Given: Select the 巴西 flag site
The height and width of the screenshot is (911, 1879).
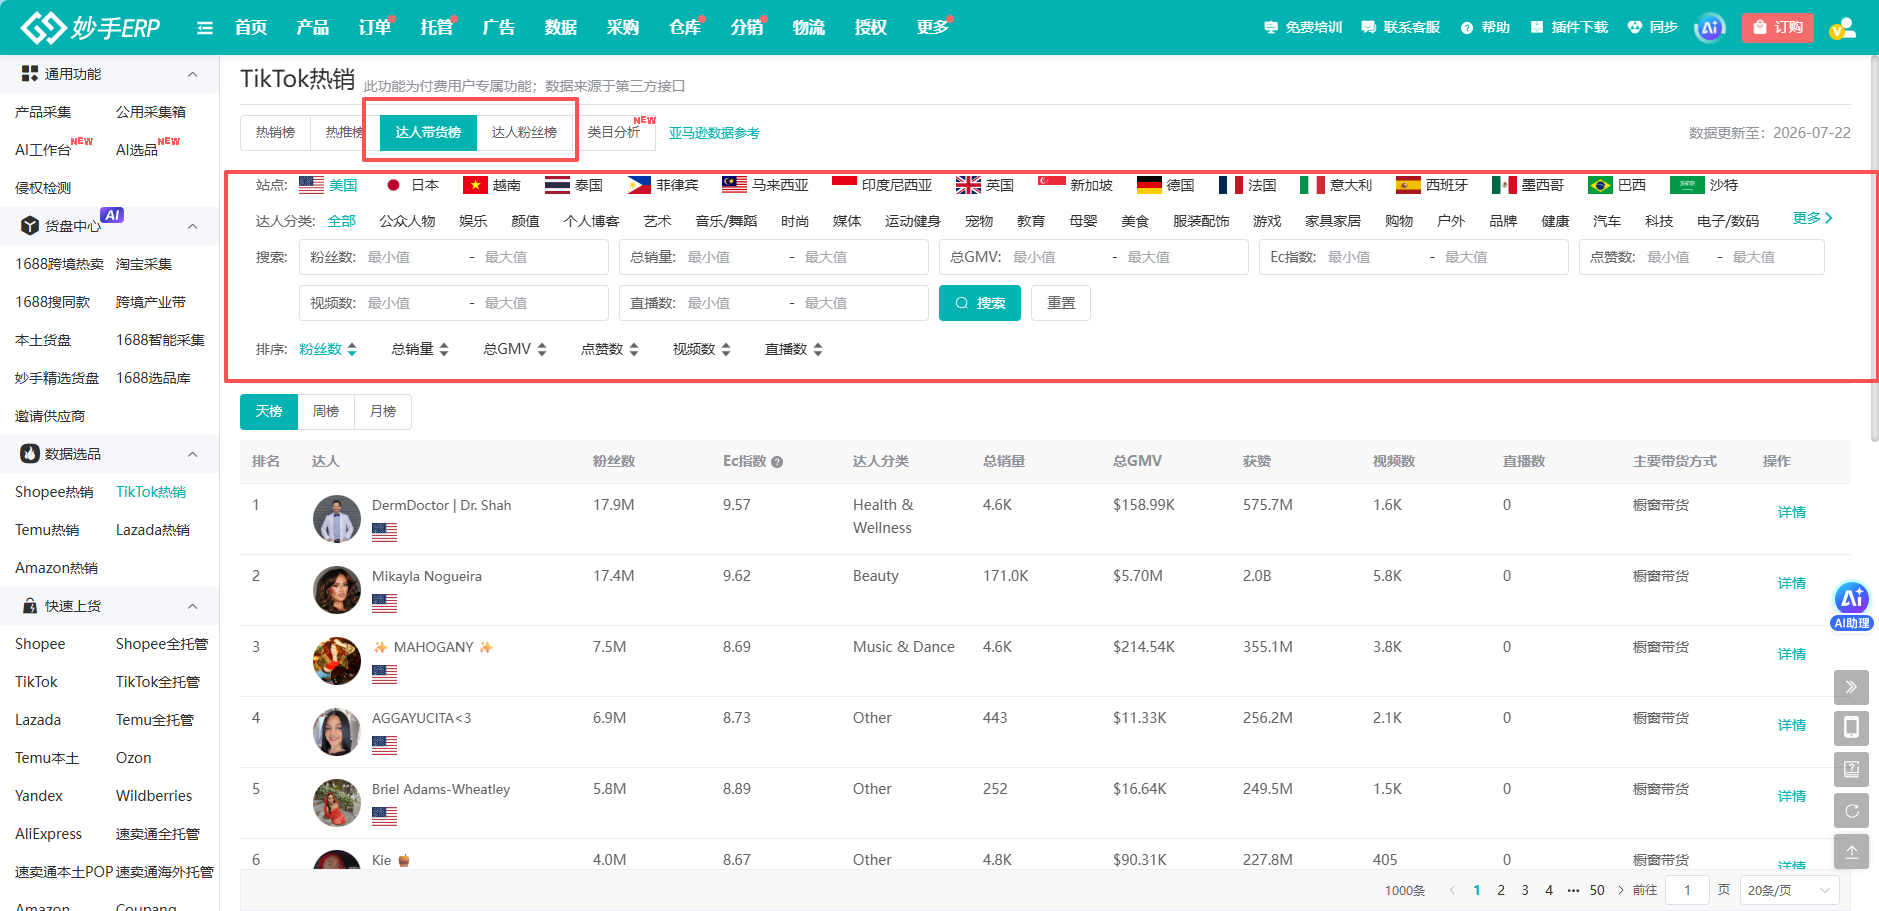Looking at the screenshot, I should pos(1617,185).
